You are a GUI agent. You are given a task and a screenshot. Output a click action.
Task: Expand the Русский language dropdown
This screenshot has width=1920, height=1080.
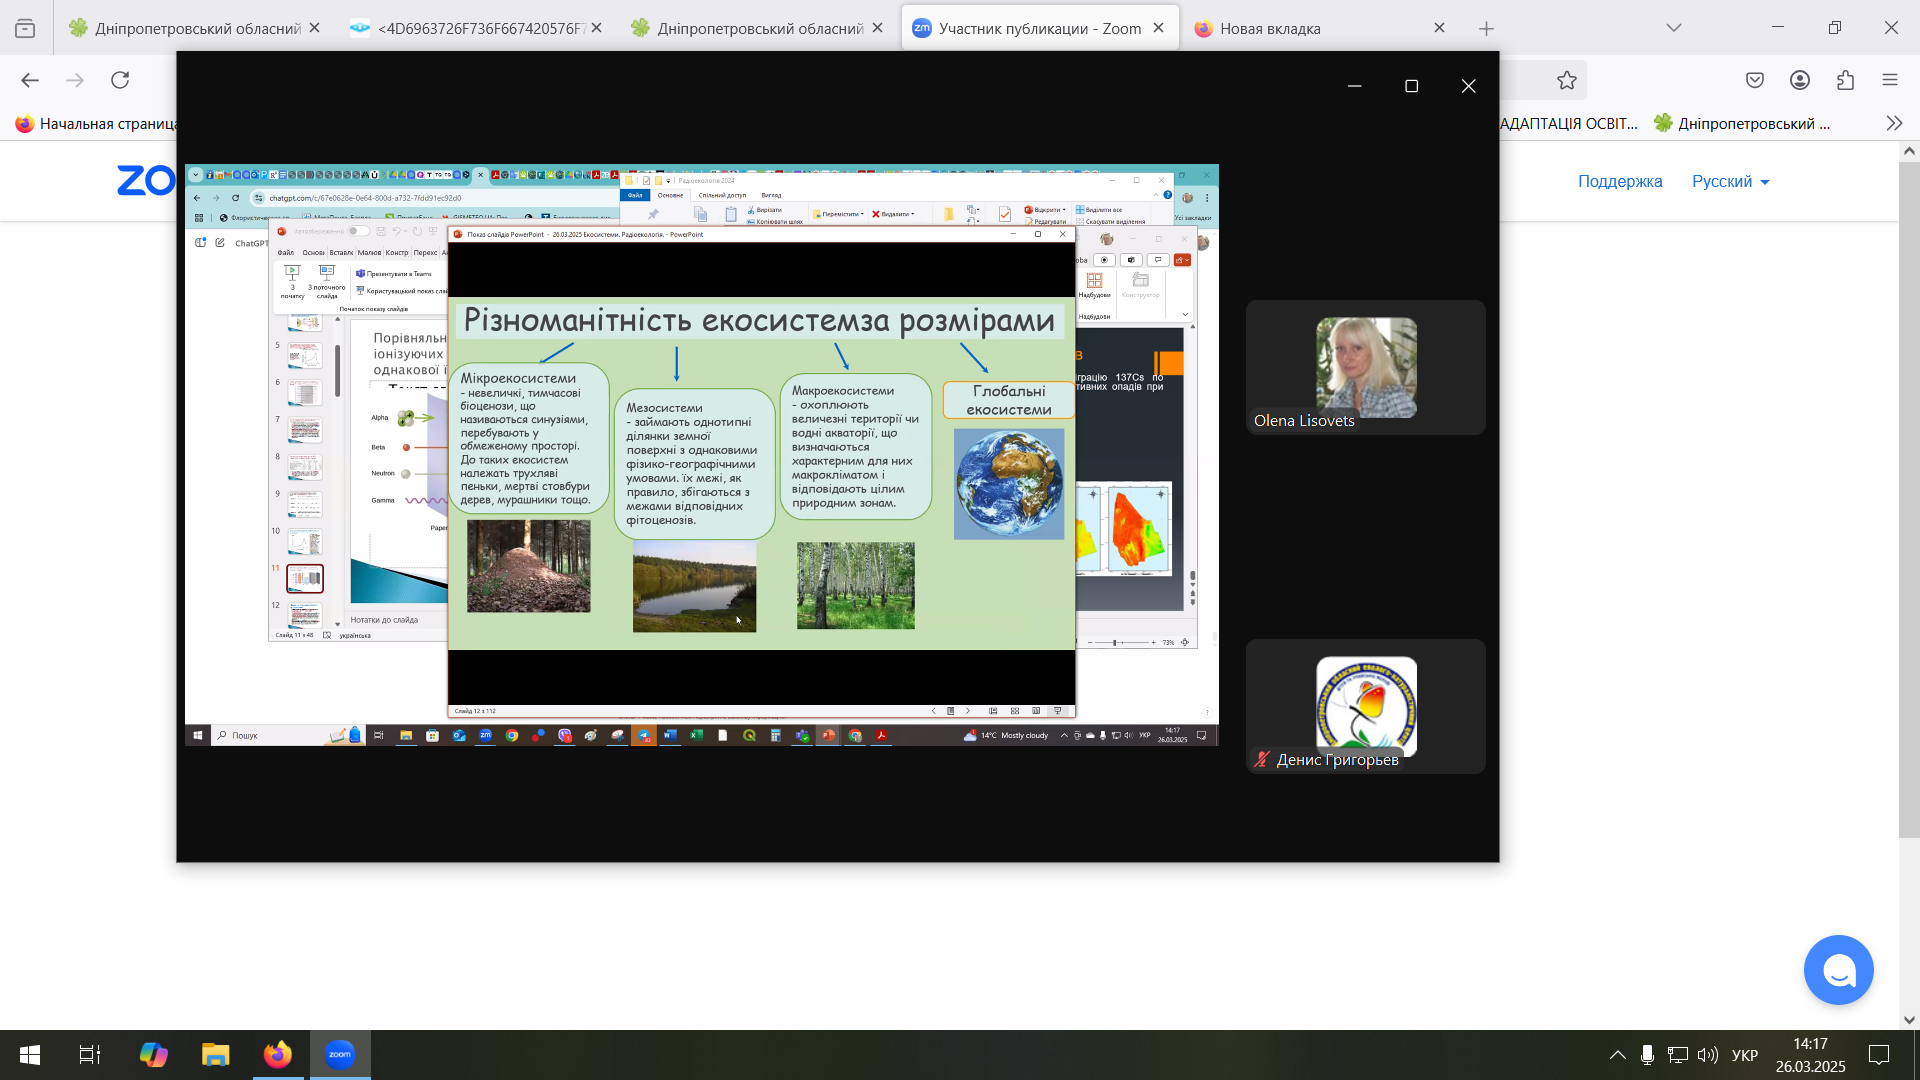1731,181
